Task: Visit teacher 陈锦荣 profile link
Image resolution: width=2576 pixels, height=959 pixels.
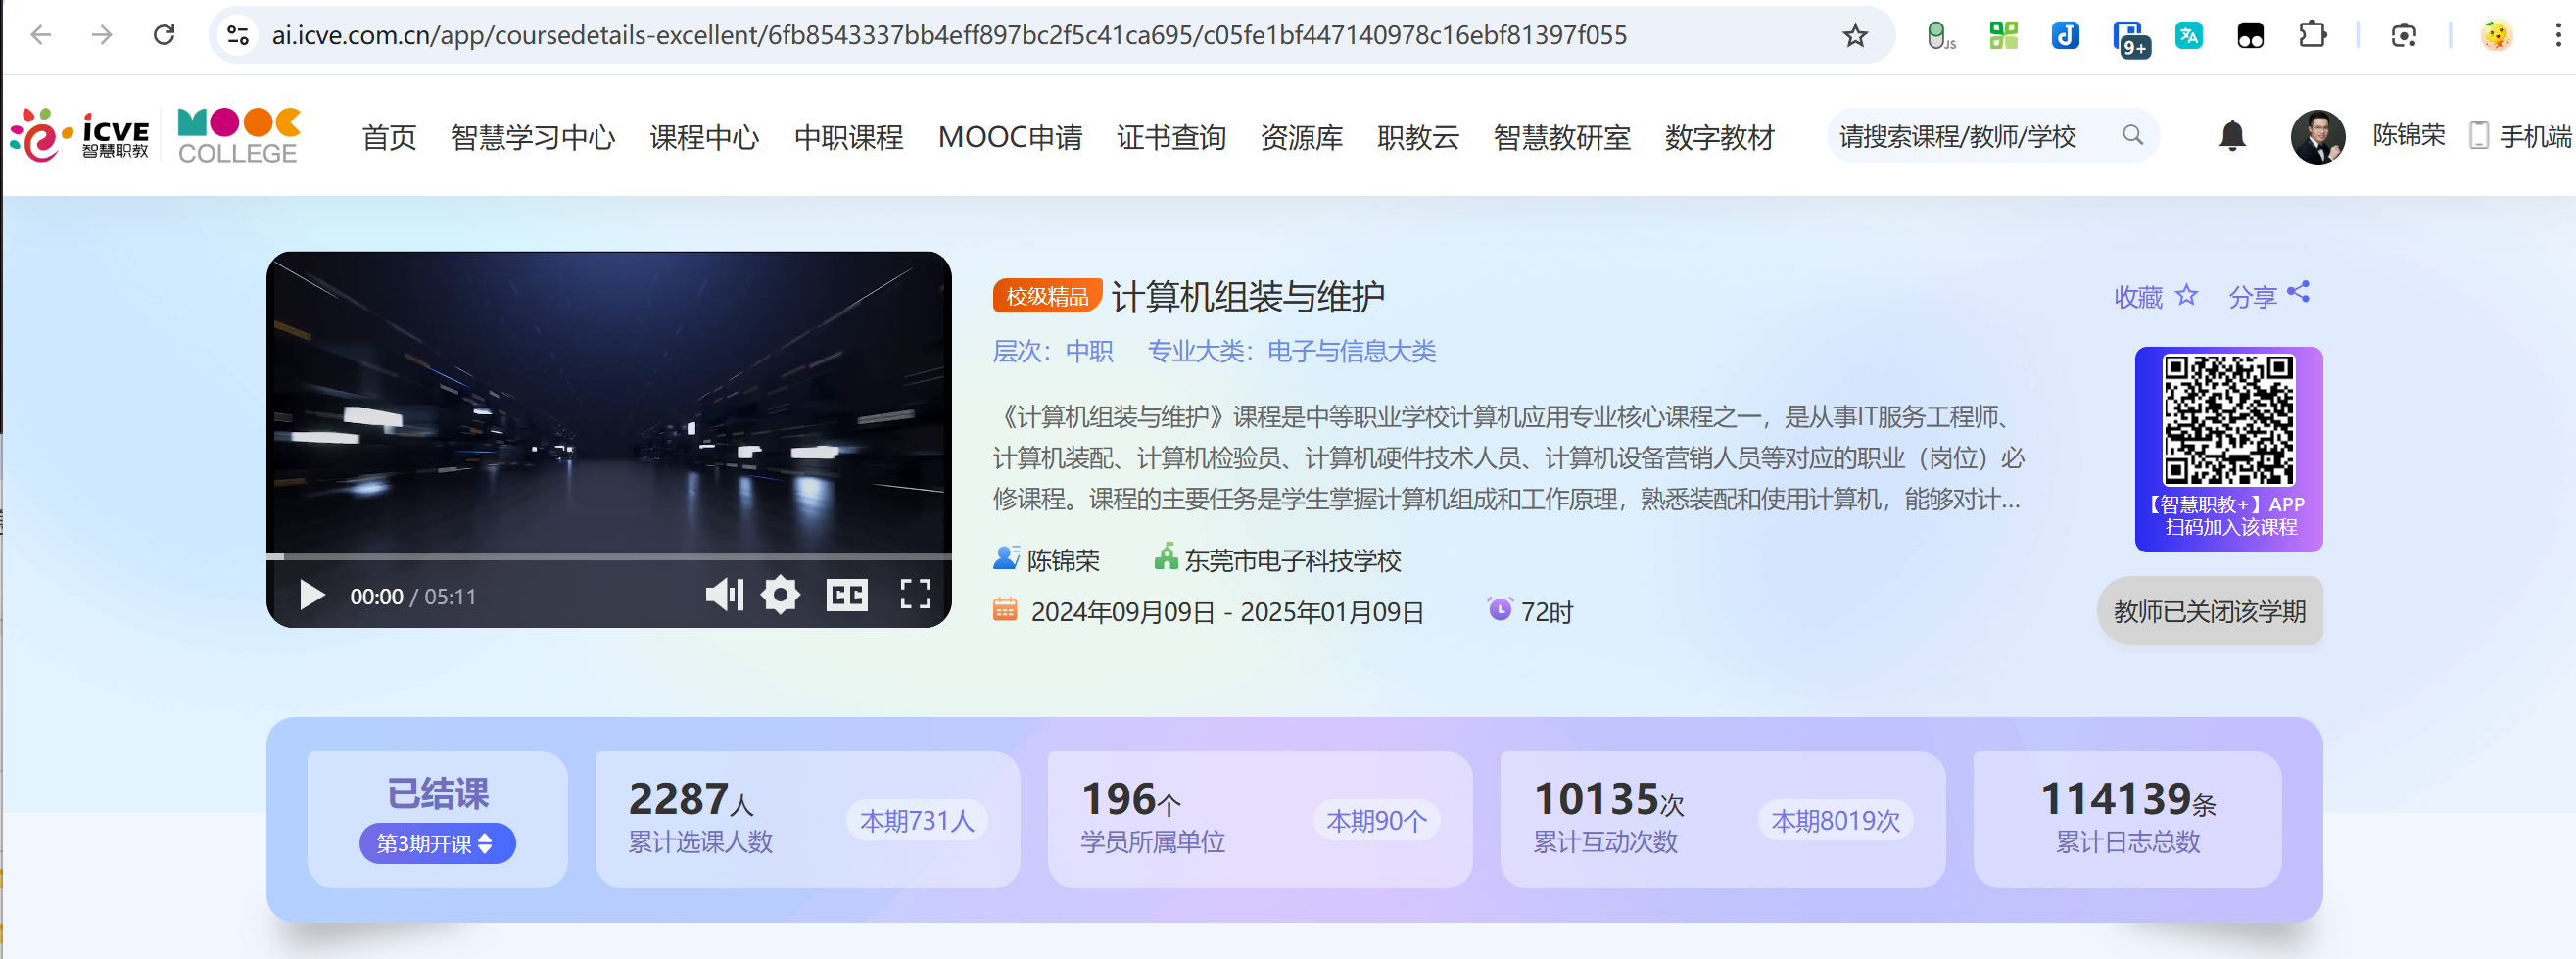Action: [1063, 560]
